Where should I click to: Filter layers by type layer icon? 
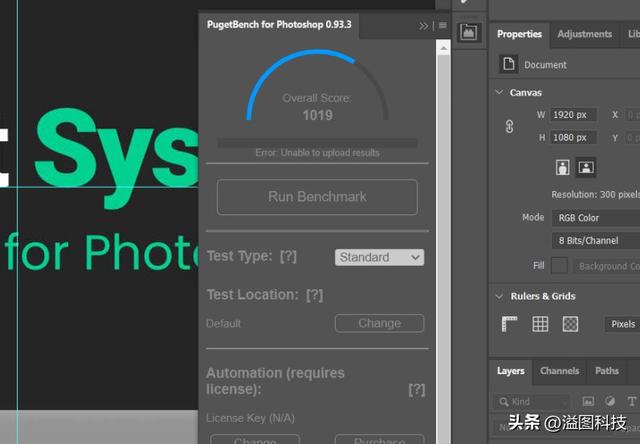click(x=632, y=402)
